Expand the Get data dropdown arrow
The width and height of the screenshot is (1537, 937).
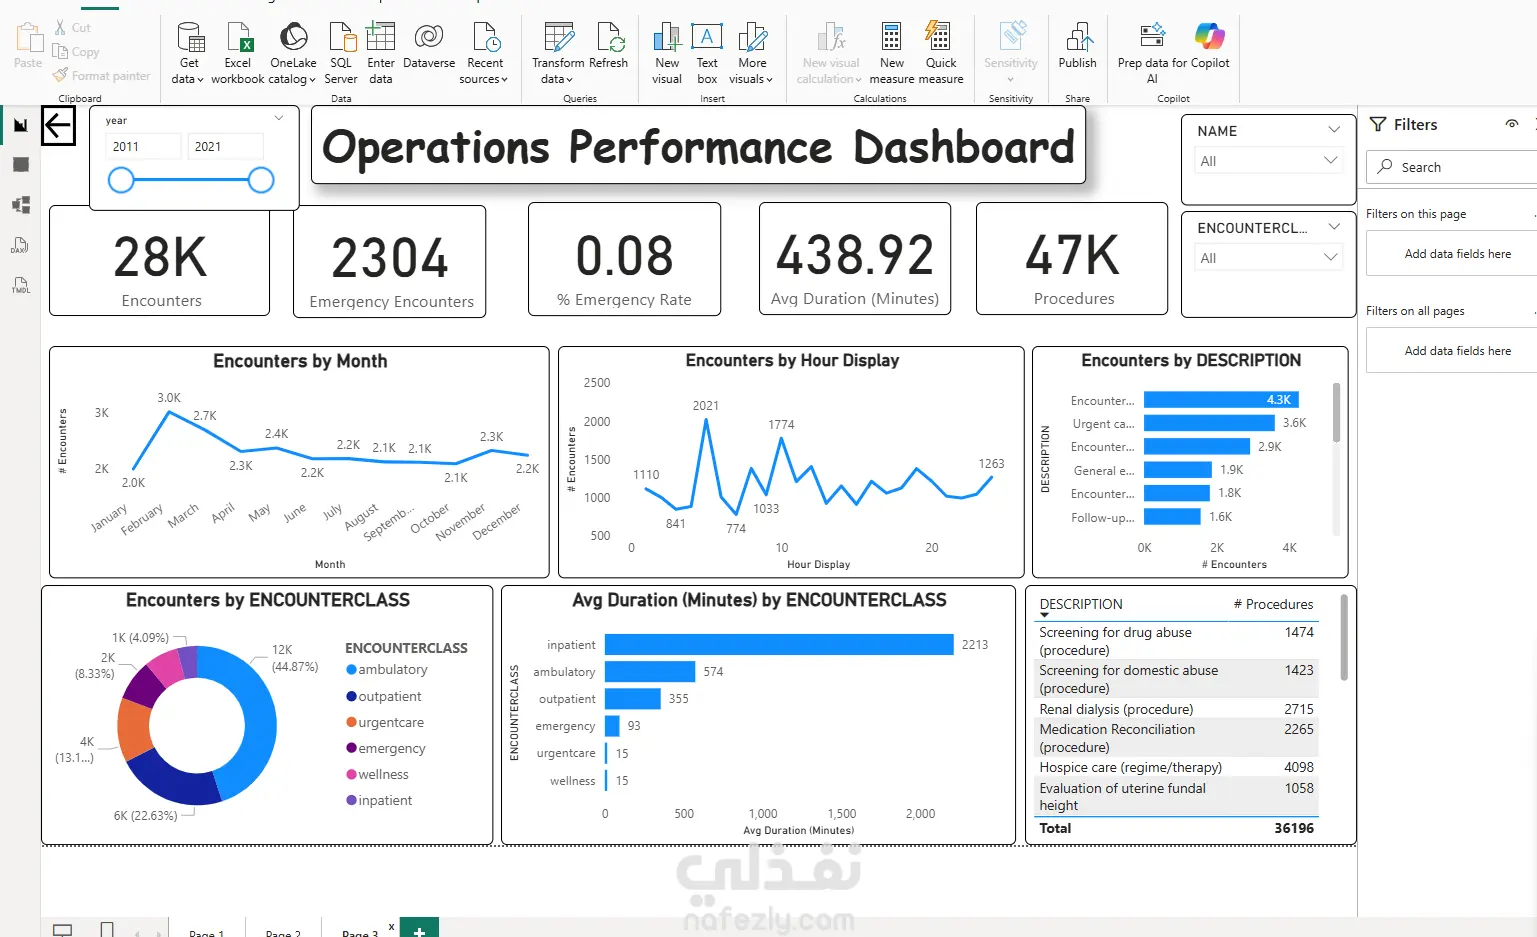200,80
